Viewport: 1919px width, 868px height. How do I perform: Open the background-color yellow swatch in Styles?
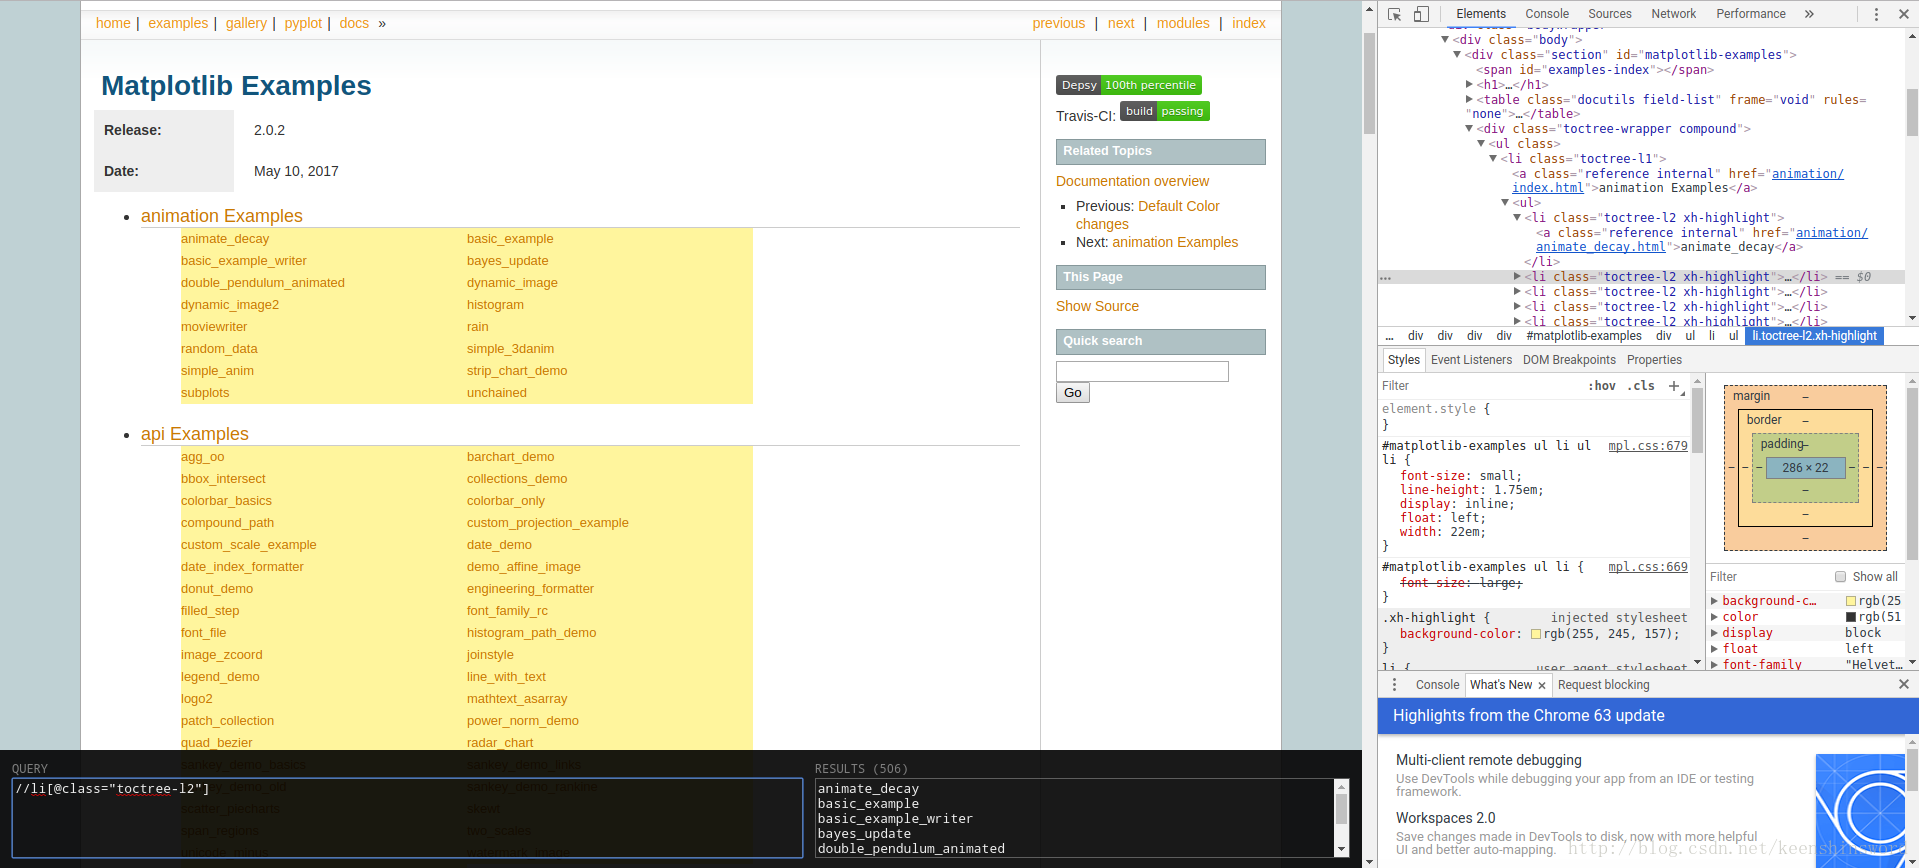[x=1536, y=634]
